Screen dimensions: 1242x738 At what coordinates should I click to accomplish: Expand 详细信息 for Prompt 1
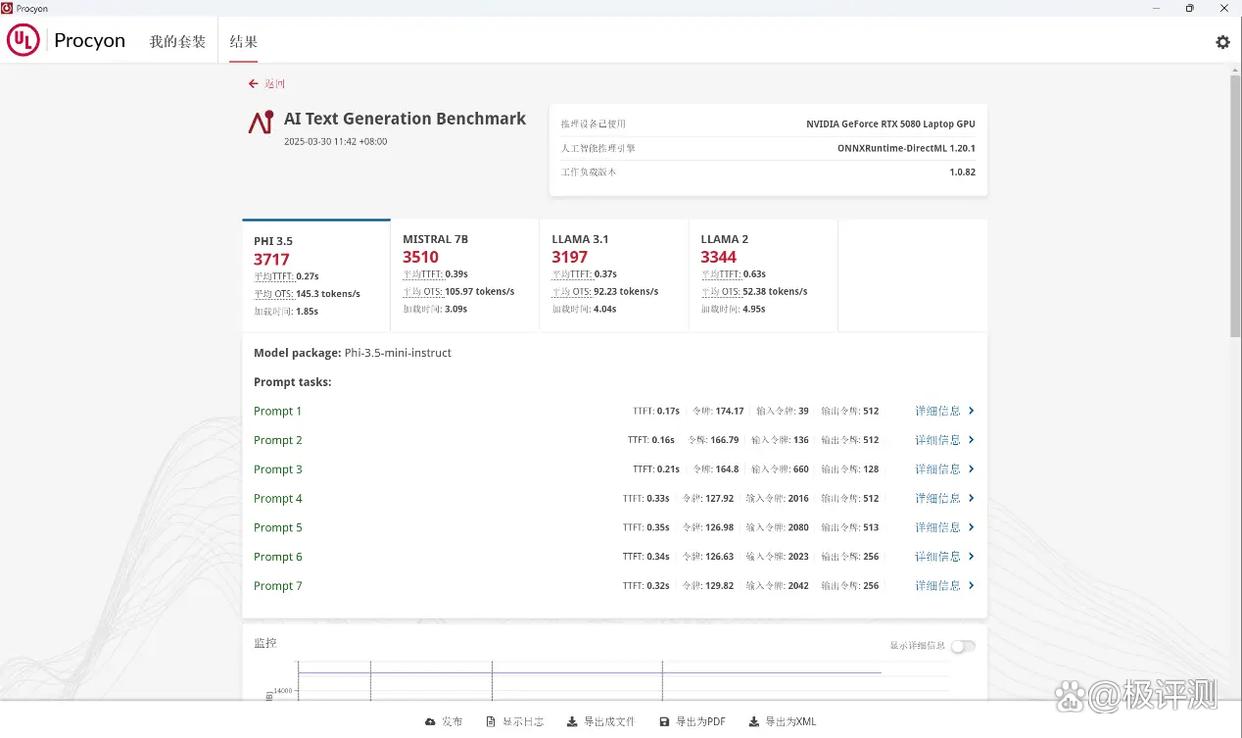tap(945, 411)
